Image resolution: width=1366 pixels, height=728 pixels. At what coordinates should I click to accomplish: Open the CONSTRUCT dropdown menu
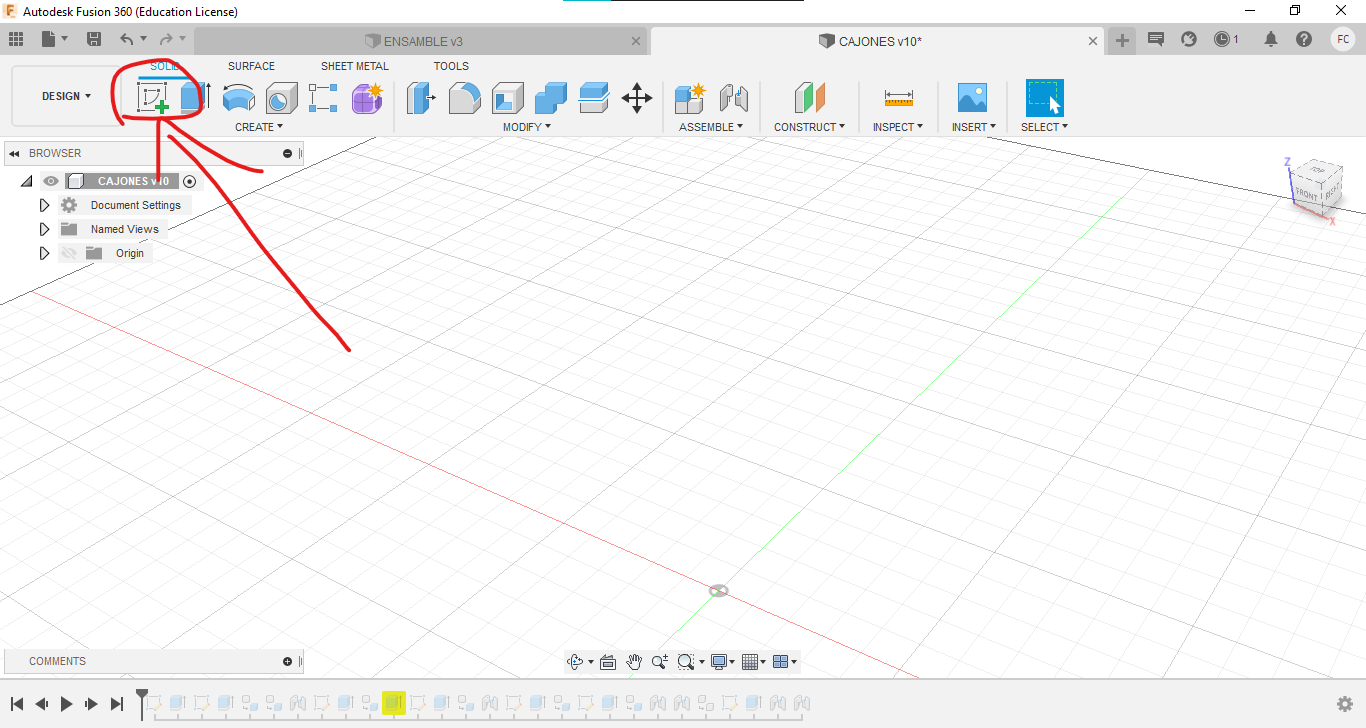tap(809, 127)
